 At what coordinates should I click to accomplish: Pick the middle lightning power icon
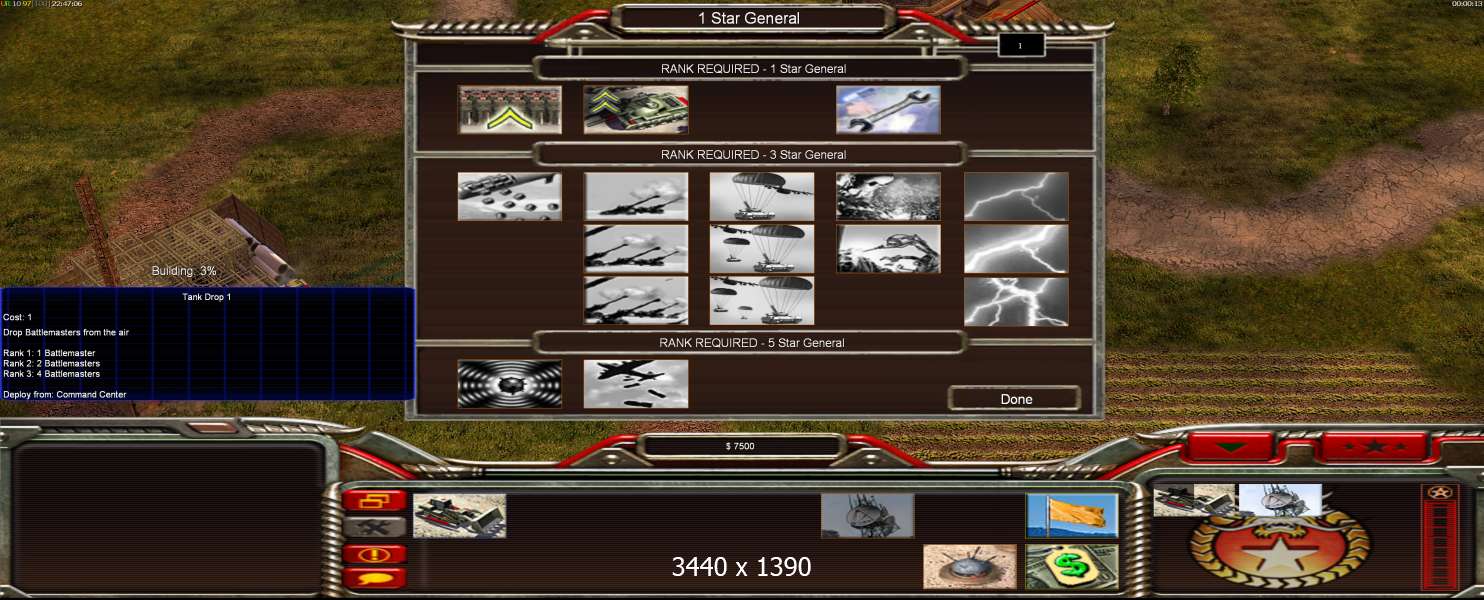tap(1016, 248)
